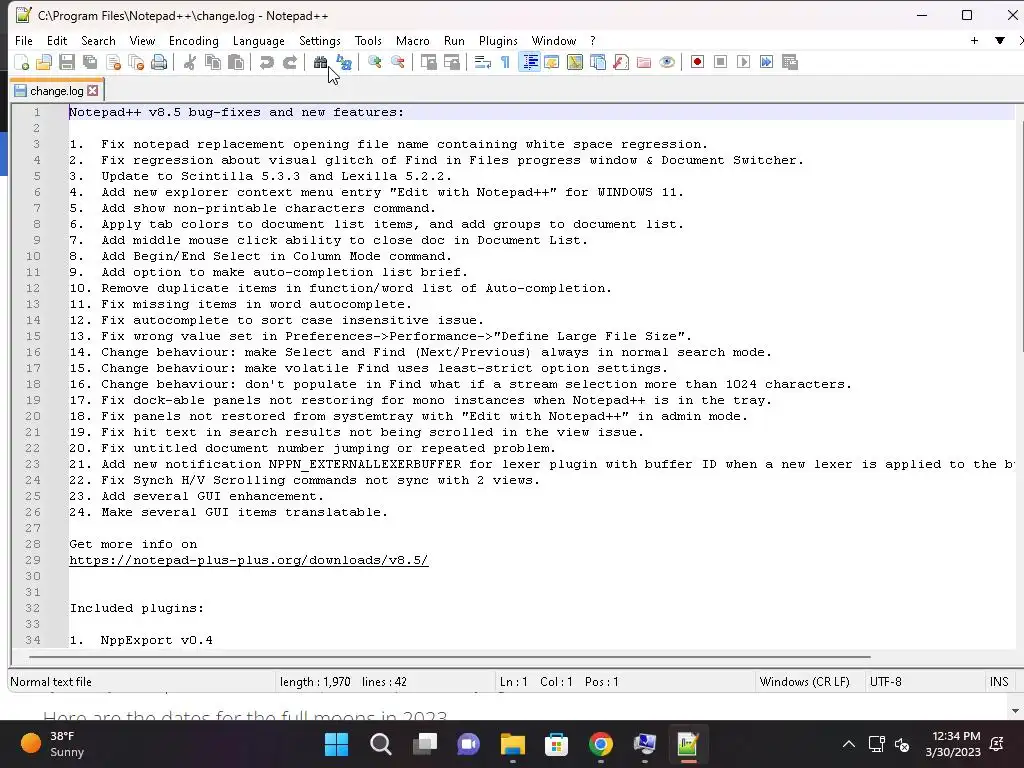1024x768 pixels.
Task: Open the Edit menu
Action: click(57, 40)
